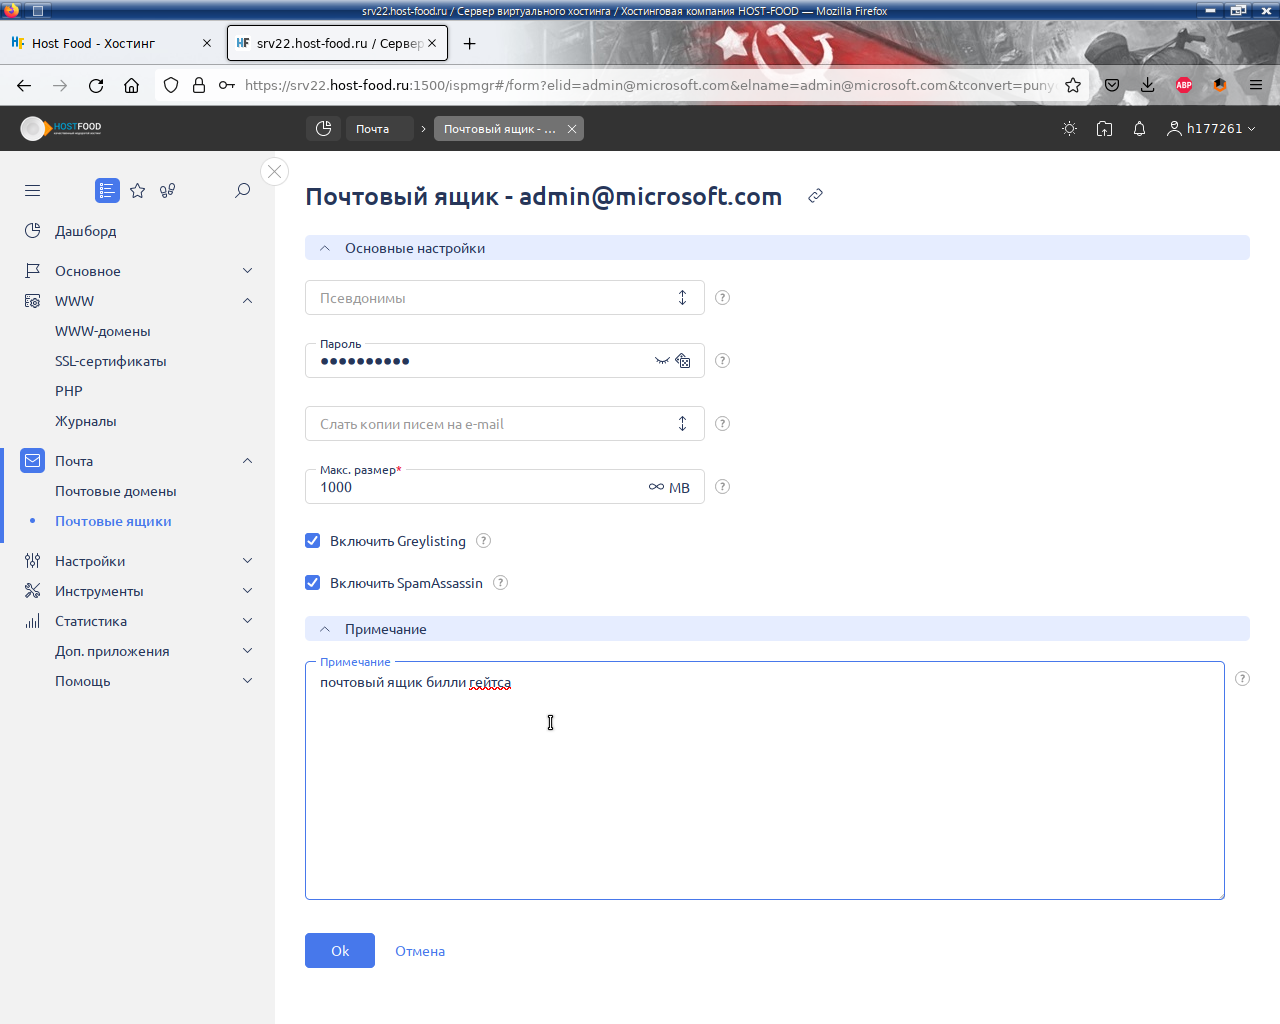Click the Firefox back navigation arrow
This screenshot has height=1024, width=1280.
pos(24,85)
